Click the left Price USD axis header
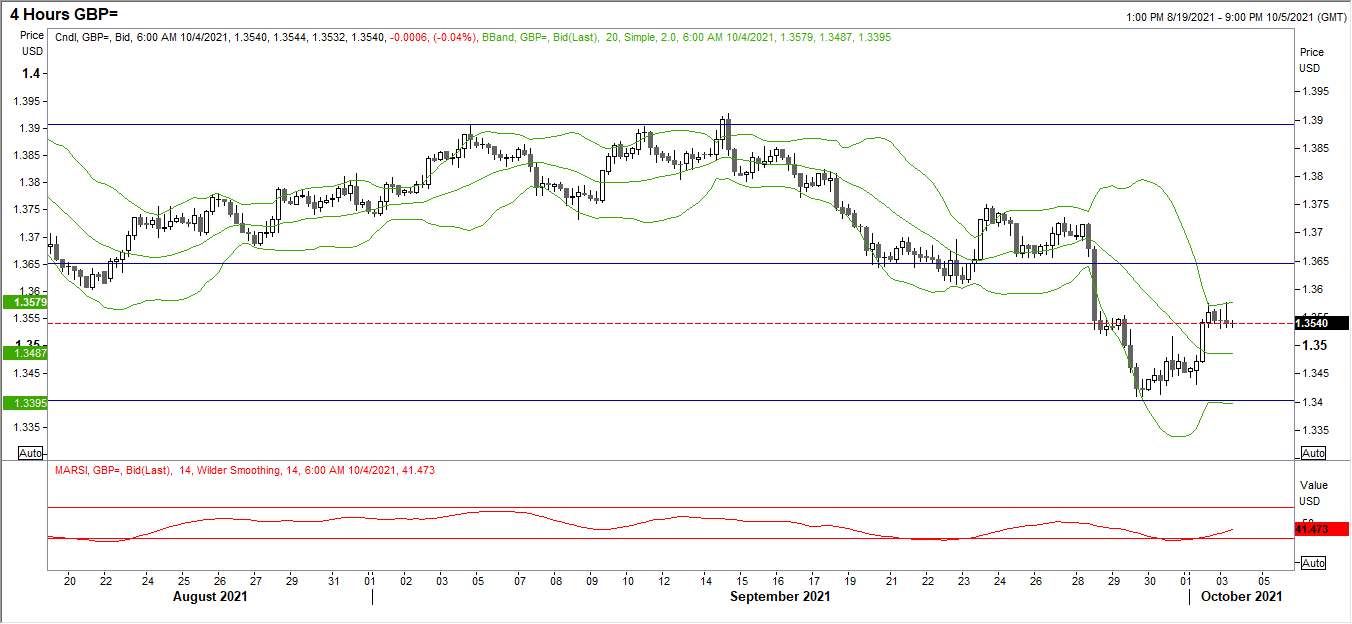This screenshot has height=624, width=1352. pos(32,42)
